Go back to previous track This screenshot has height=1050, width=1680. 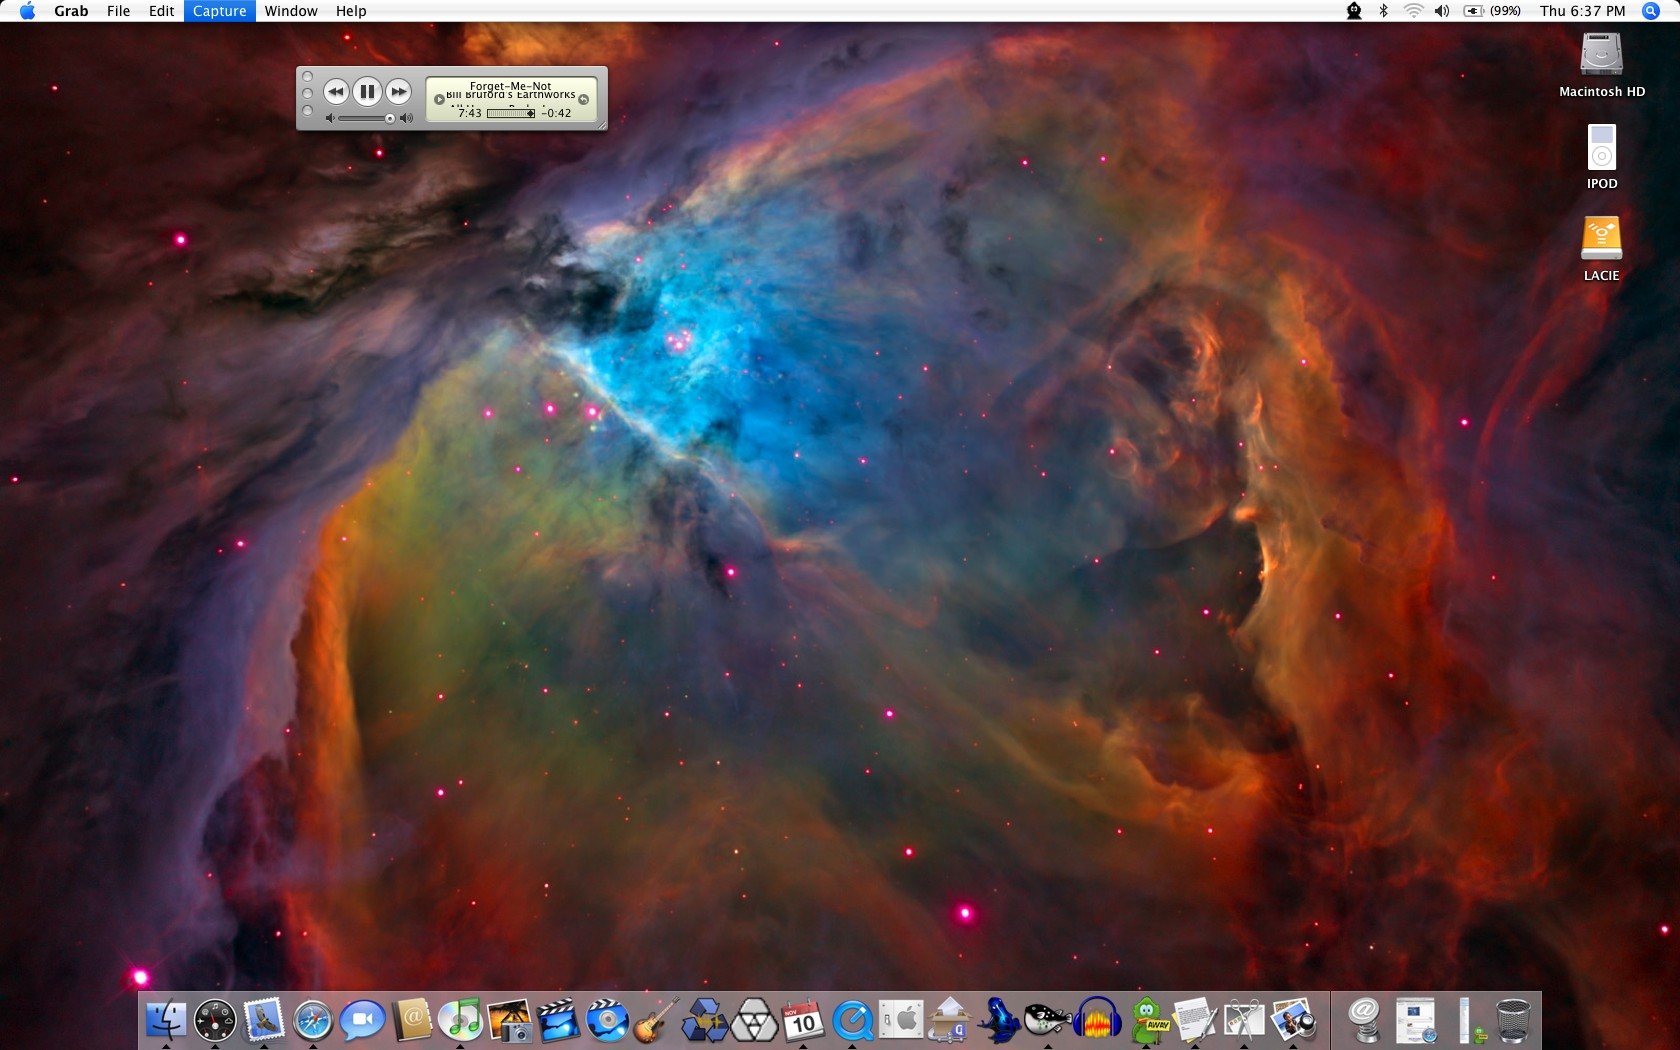click(336, 92)
